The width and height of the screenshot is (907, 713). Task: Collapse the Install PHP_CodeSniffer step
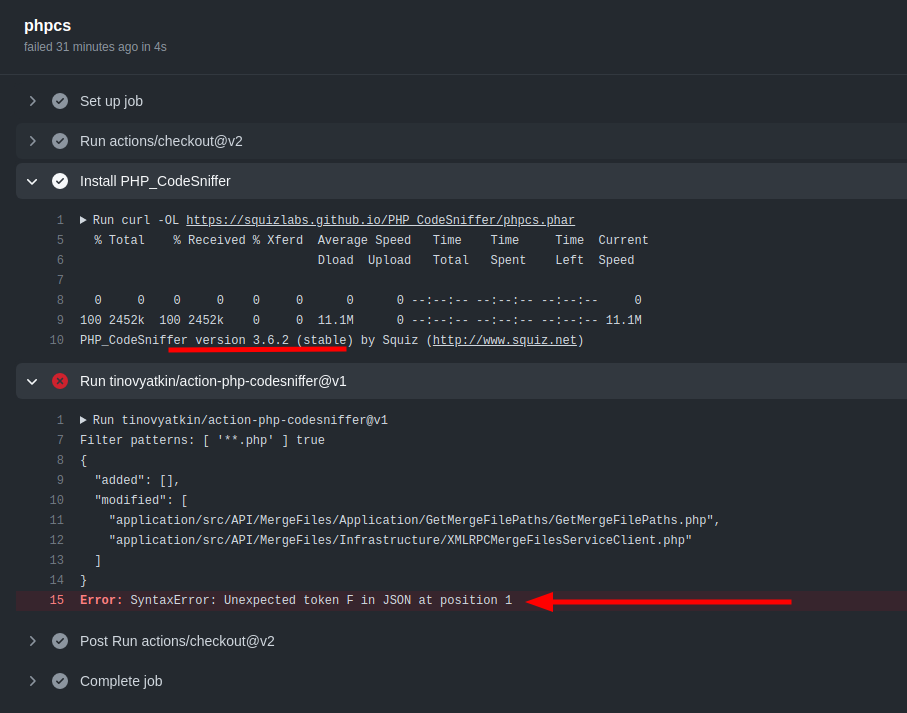click(x=32, y=182)
